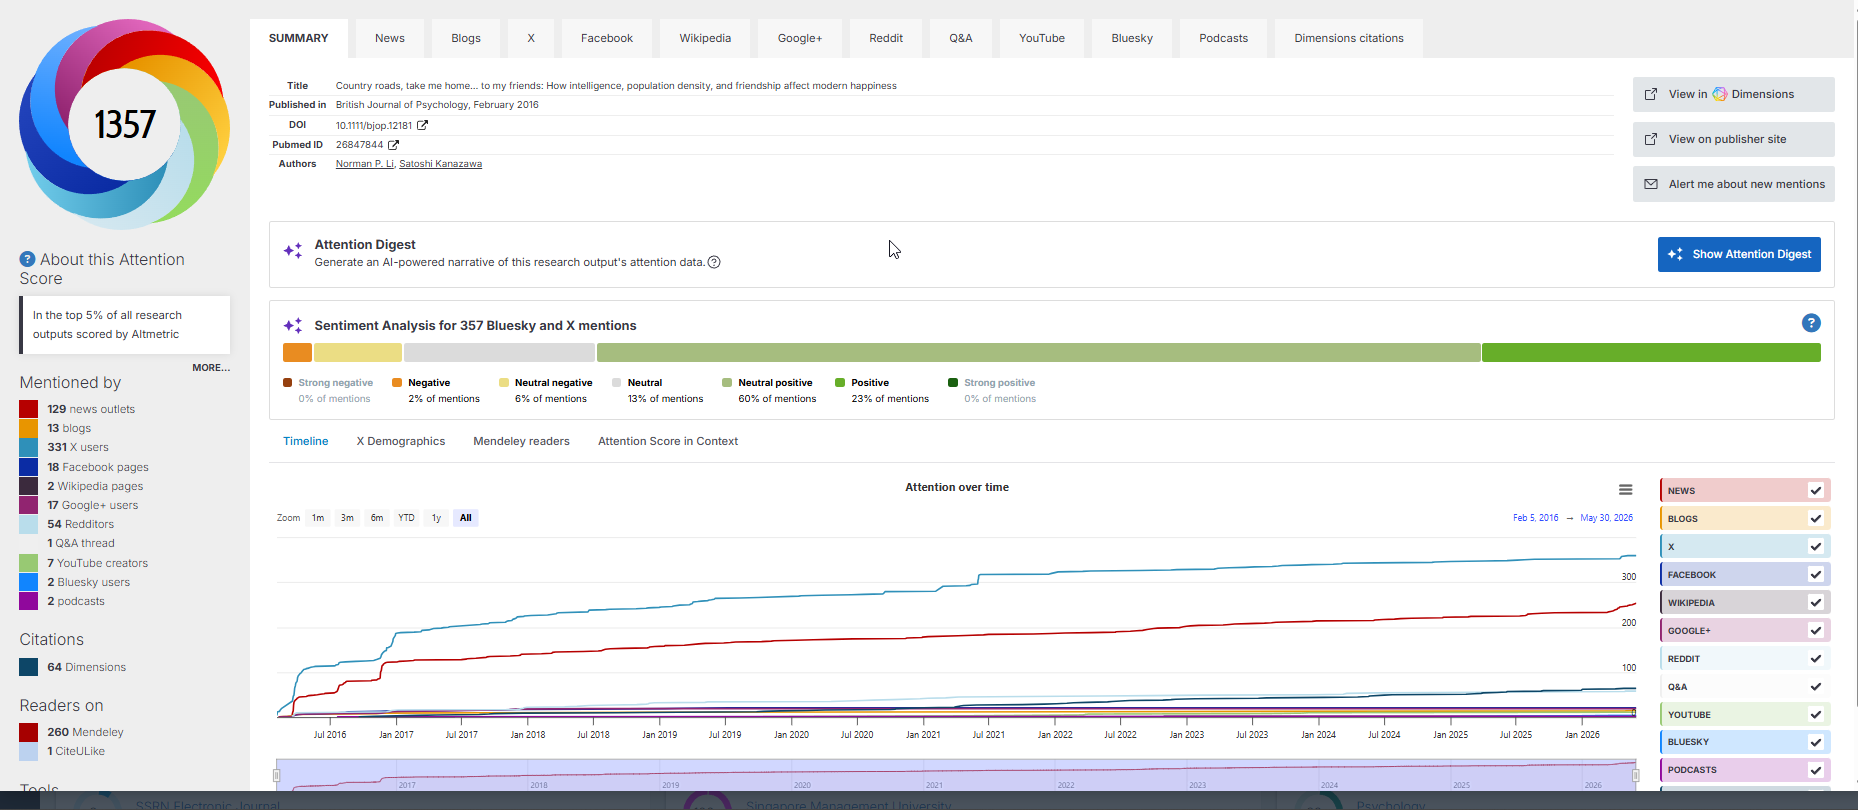The image size is (1858, 810).
Task: Click the Positive sentiment bar segment
Action: 1651,352
